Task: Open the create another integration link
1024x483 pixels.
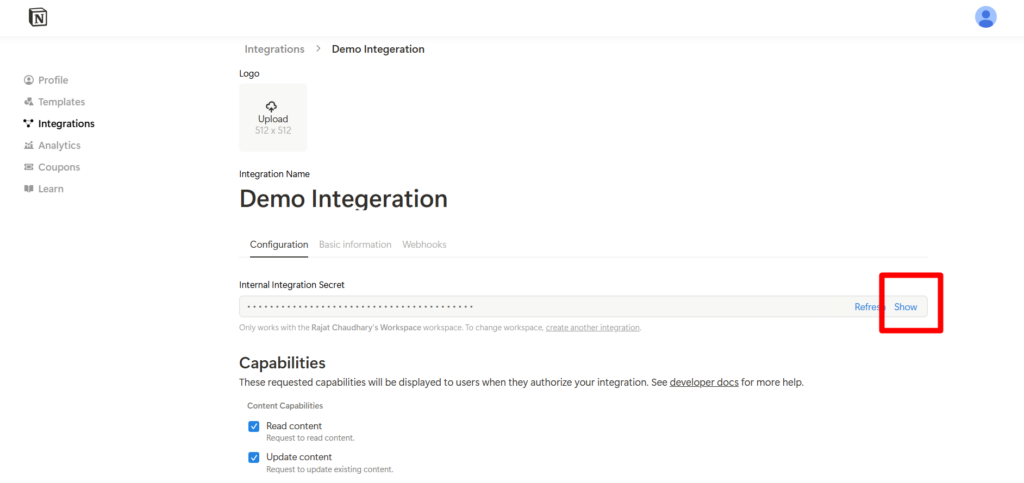Action: pos(592,328)
